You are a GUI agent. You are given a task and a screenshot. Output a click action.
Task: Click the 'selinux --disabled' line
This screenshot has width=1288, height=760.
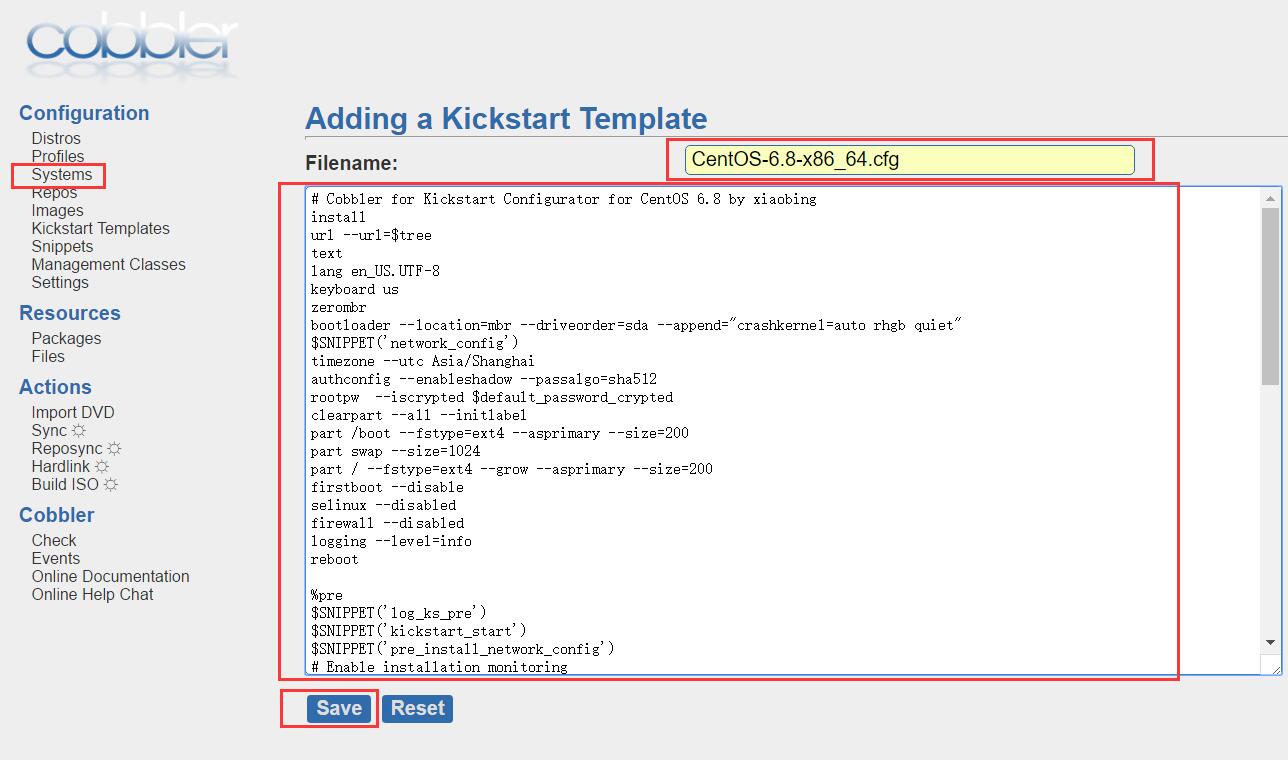(x=383, y=505)
